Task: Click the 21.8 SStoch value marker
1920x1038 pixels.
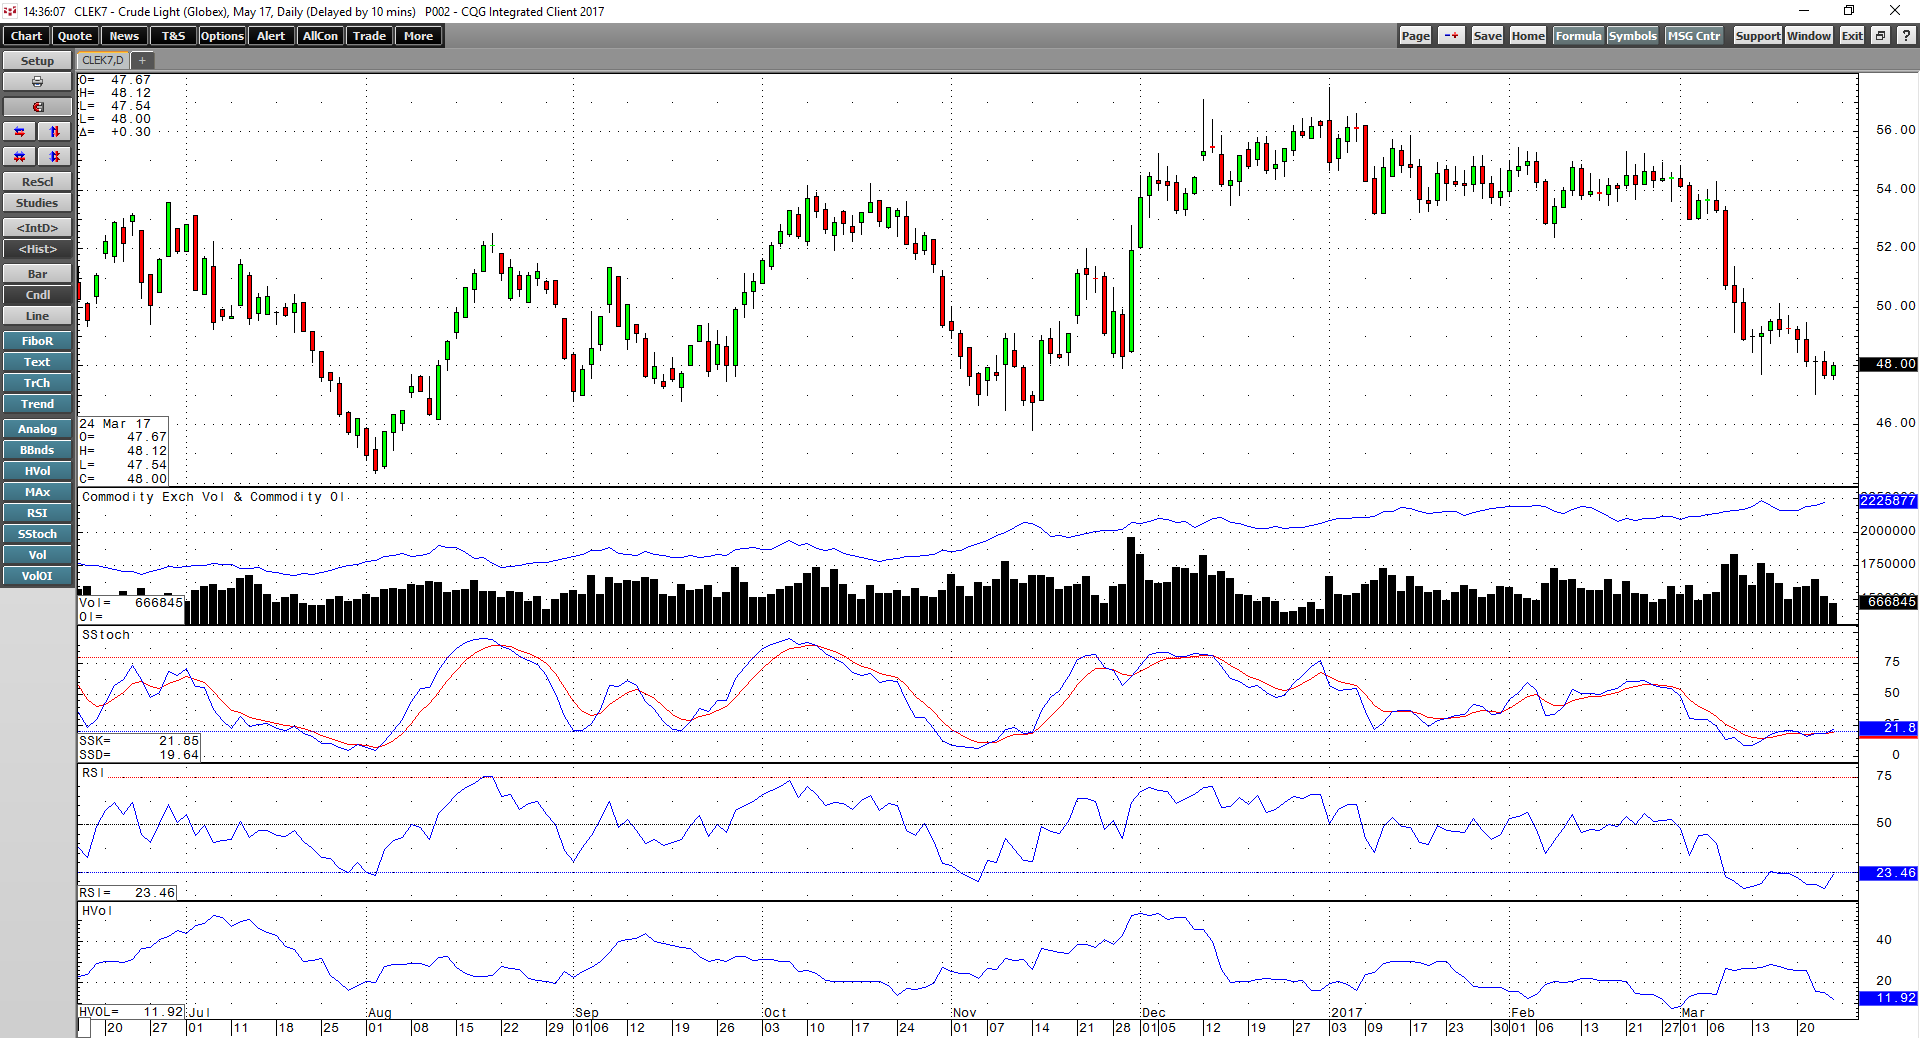Action: 1888,728
